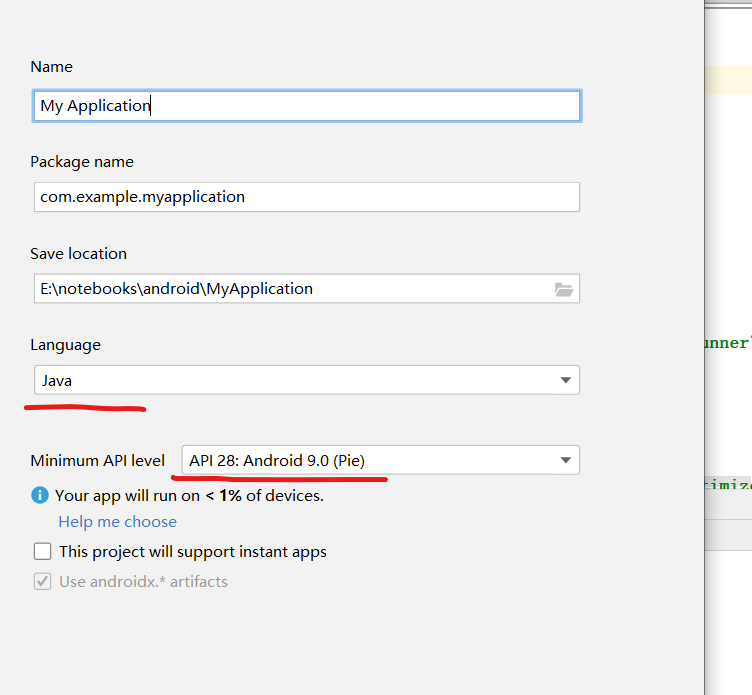Click the "This project will support instant apps" text
752x695 pixels.
click(193, 552)
